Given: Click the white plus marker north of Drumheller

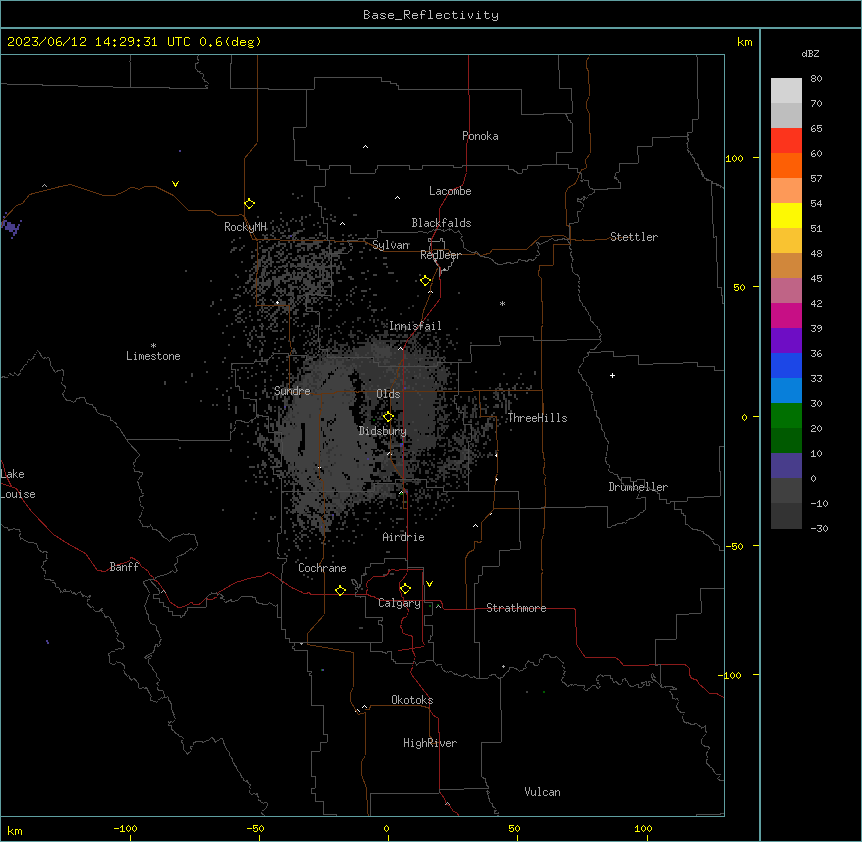Looking at the screenshot, I should [612, 375].
